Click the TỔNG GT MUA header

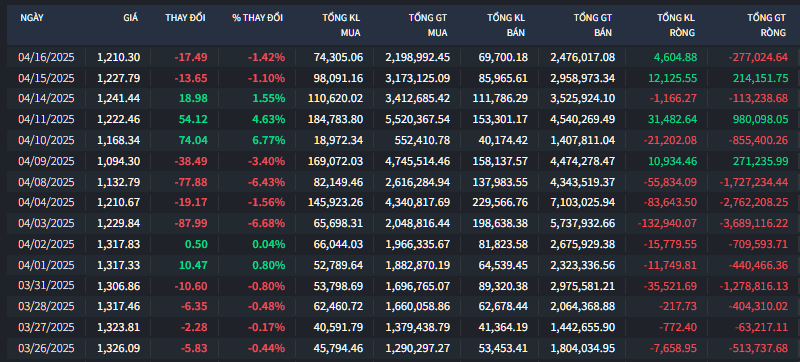point(428,25)
